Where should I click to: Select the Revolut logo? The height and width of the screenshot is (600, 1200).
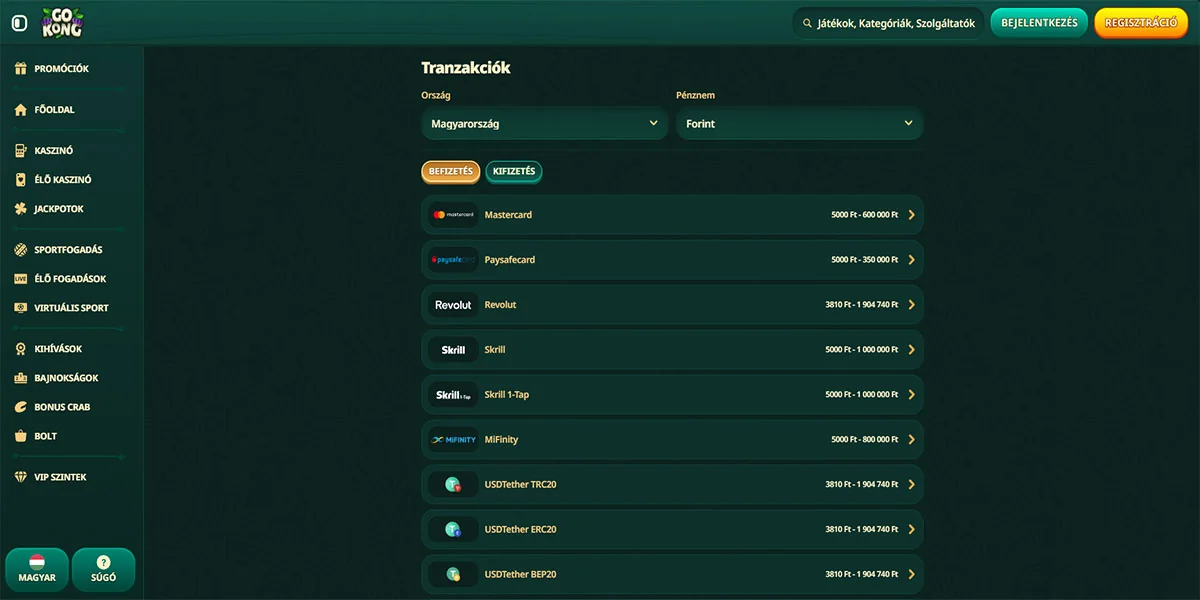tap(453, 305)
